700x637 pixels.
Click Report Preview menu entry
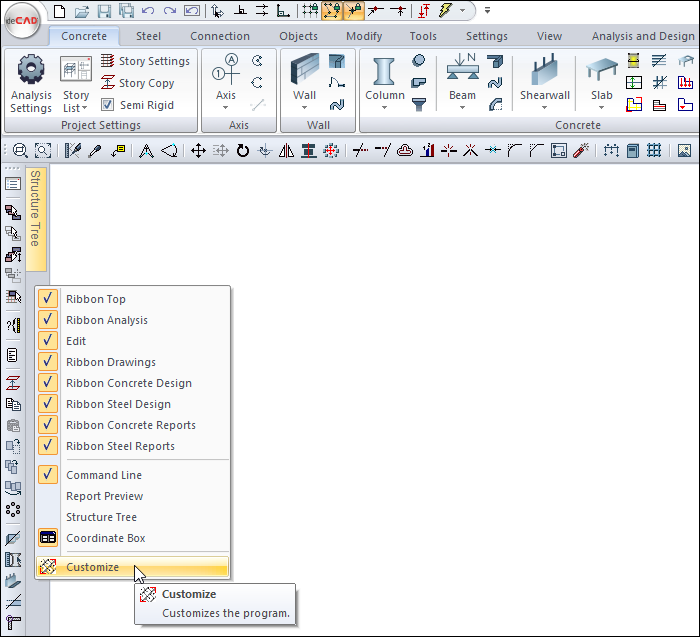104,496
